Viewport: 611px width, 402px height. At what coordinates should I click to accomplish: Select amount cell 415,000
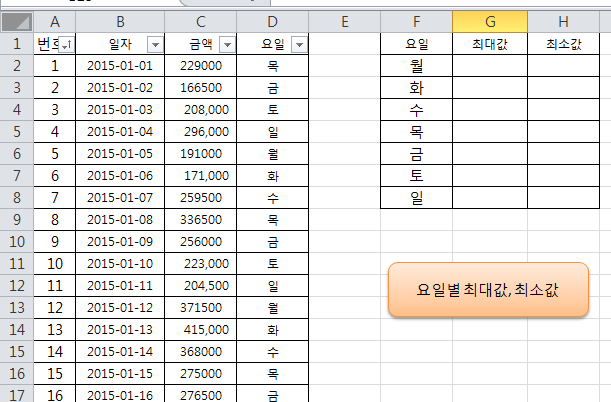point(200,330)
